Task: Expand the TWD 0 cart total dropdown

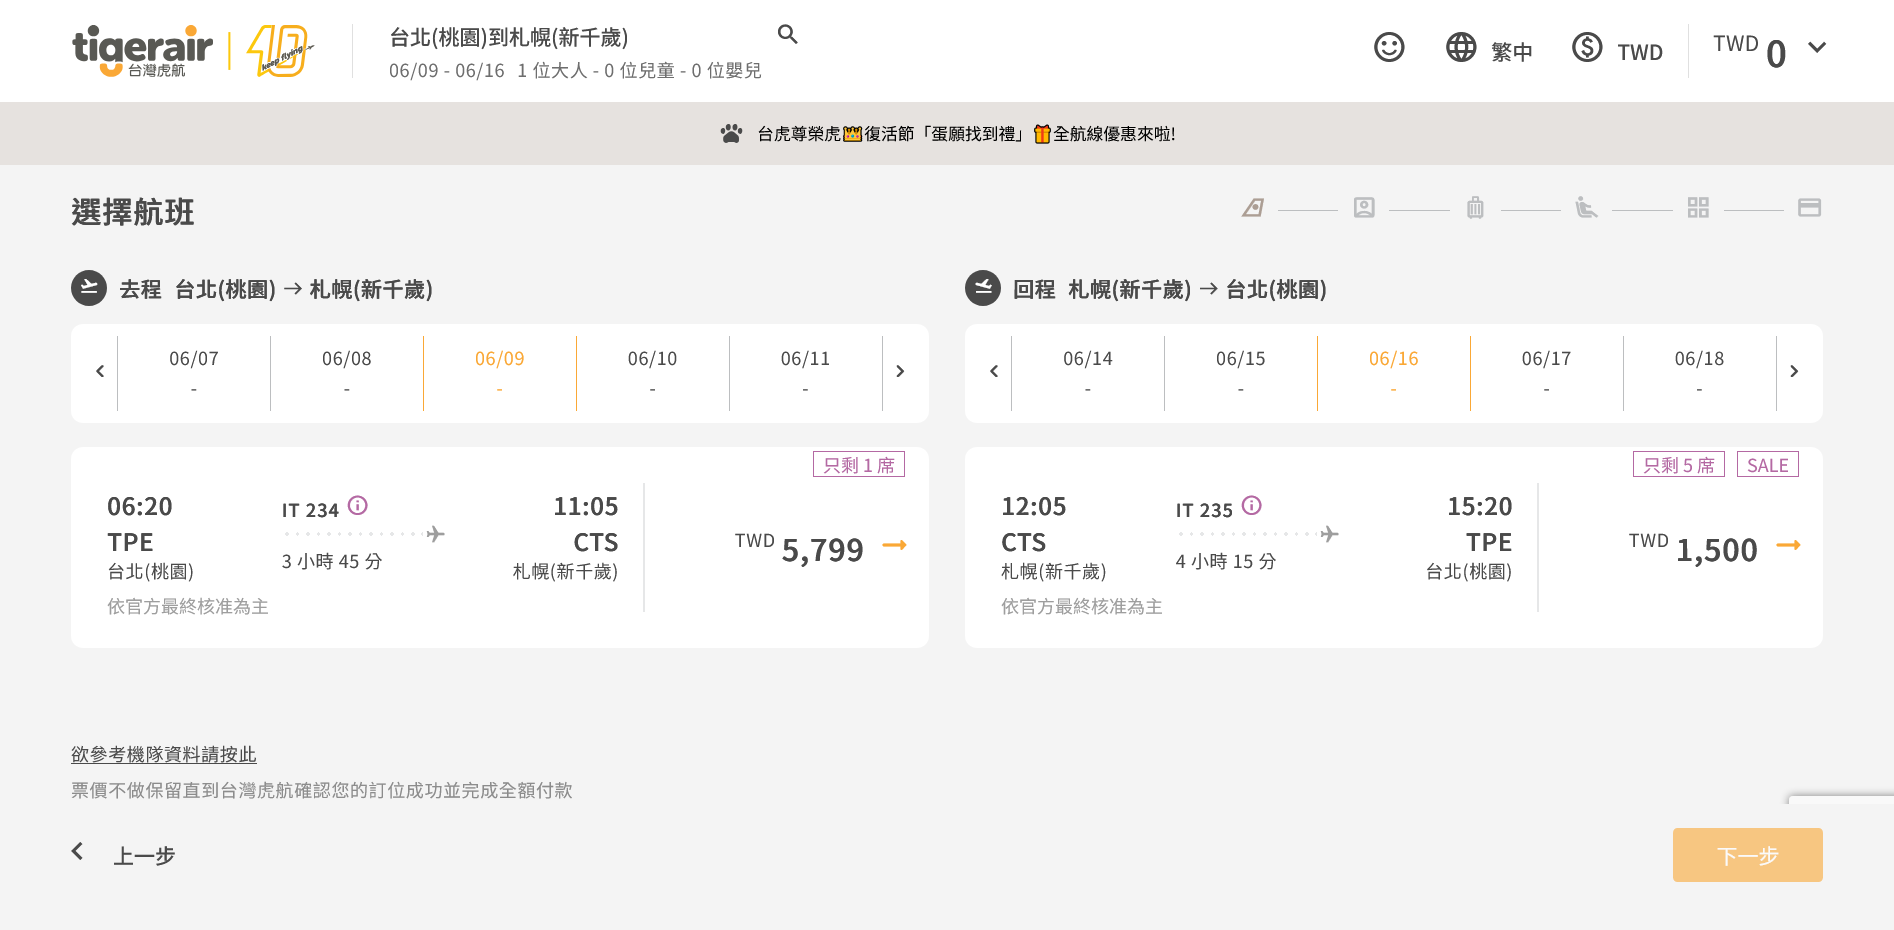Action: [1817, 47]
